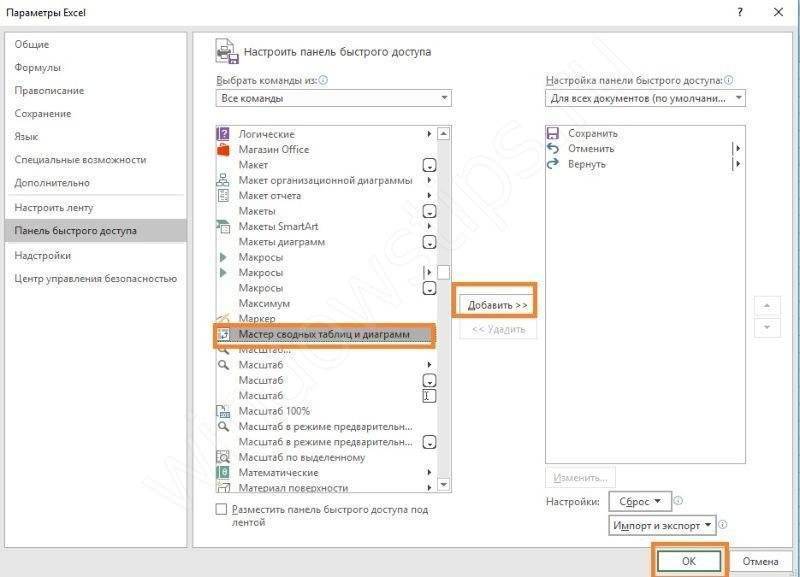This screenshot has height=577, width=800.
Task: Select the Маркер command
Action: pos(327,318)
